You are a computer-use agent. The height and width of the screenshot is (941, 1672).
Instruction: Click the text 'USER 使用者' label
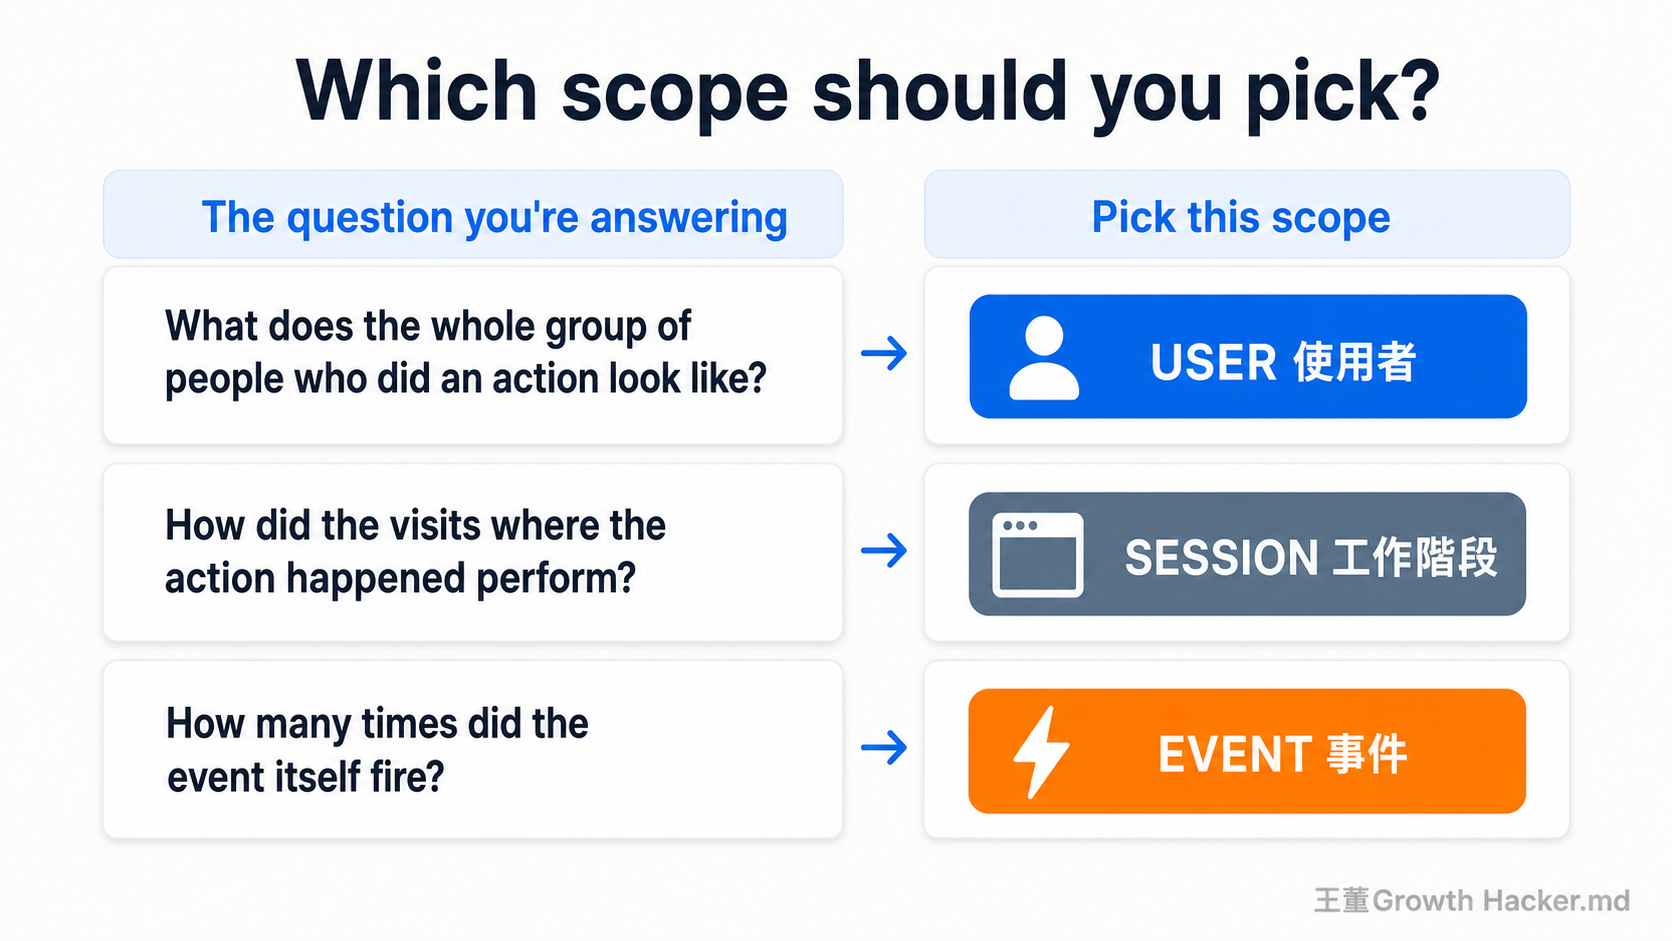[1283, 361]
